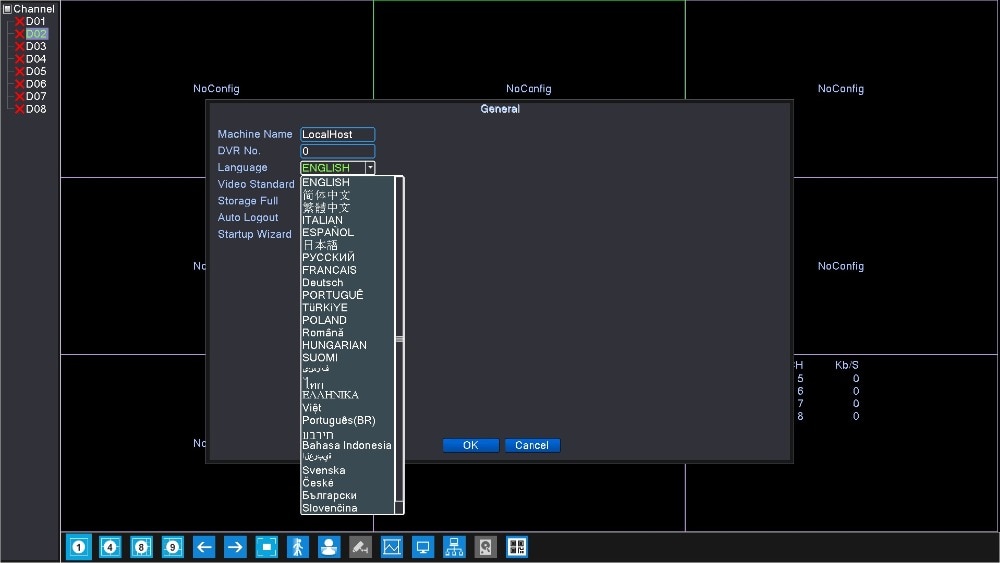Click the Machine Name input field
Viewport: 1000px width, 563px height.
[337, 135]
